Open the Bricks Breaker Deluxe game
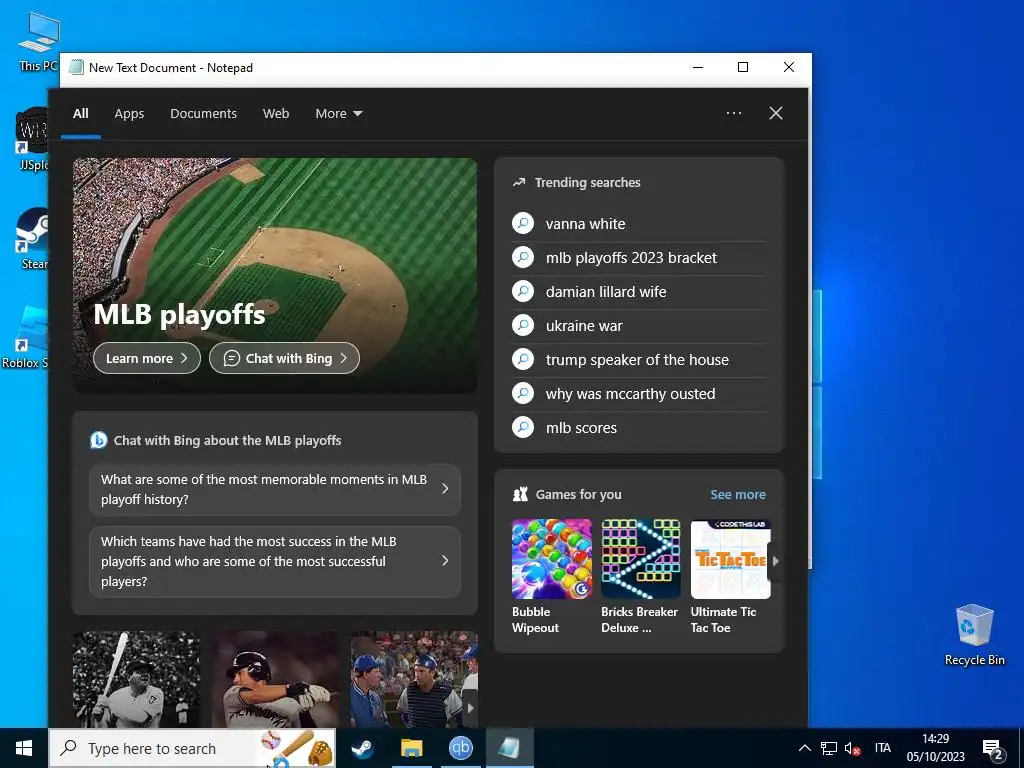This screenshot has width=1024, height=768. point(641,577)
